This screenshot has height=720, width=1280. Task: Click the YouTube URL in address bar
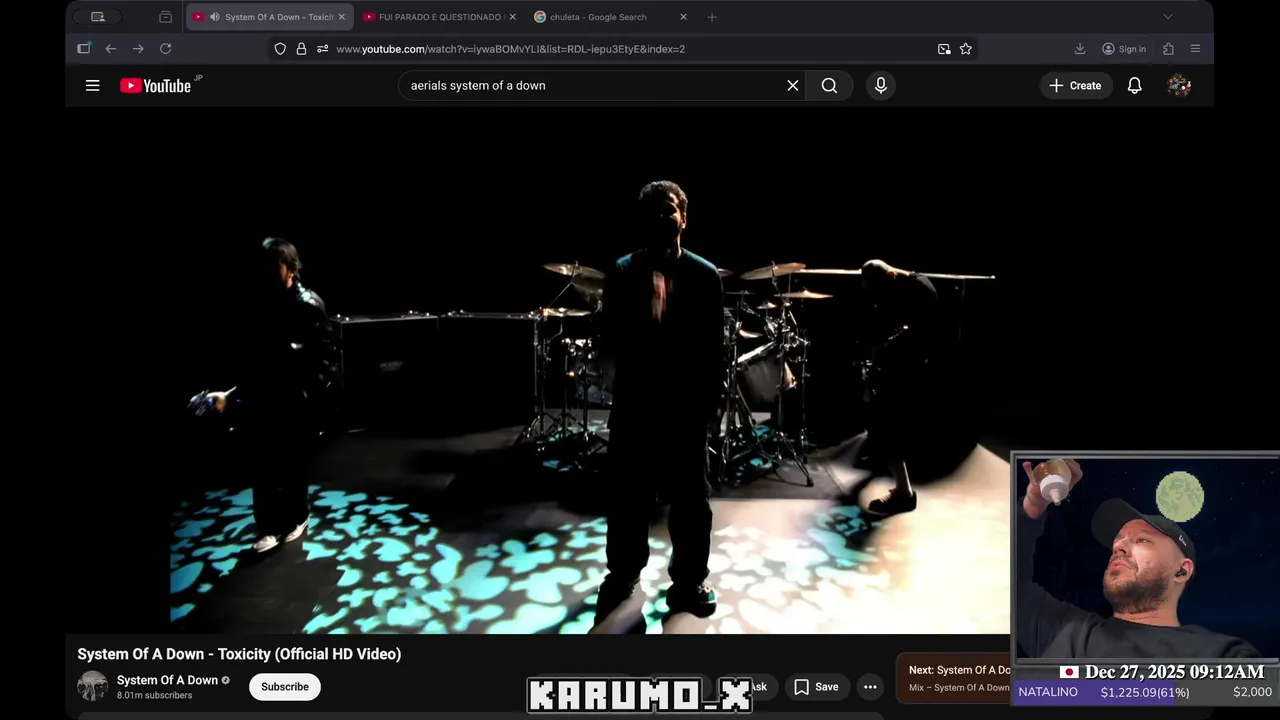tap(510, 49)
